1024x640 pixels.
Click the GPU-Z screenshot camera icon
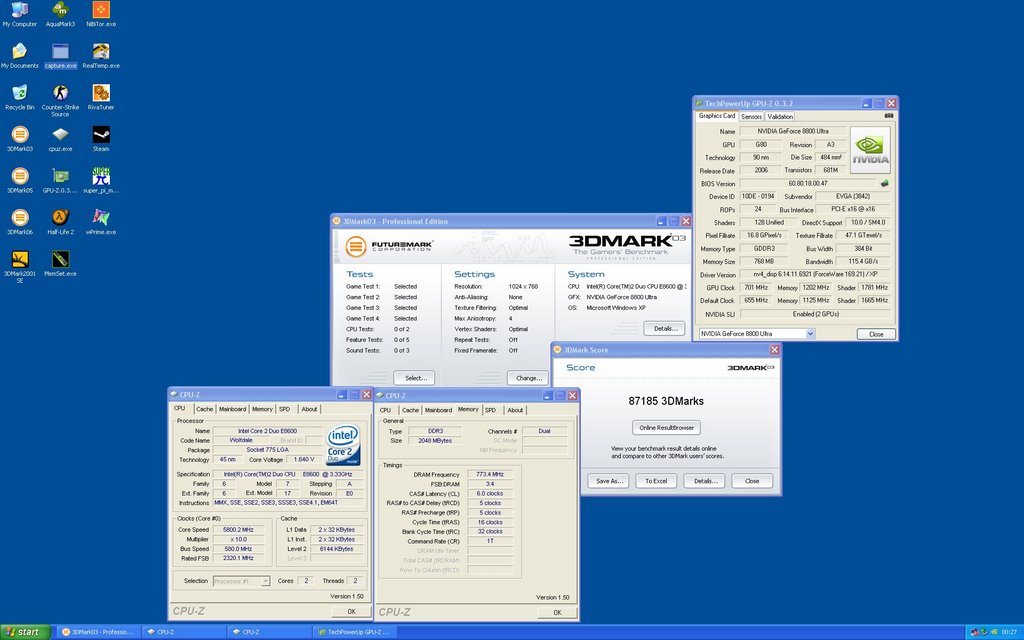click(x=888, y=116)
